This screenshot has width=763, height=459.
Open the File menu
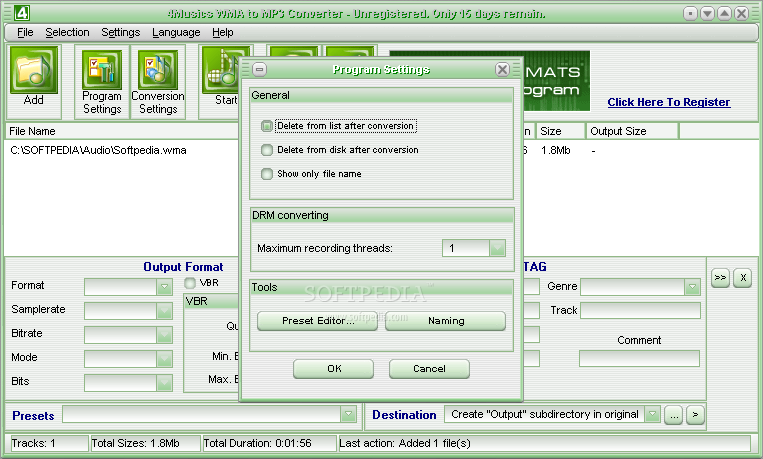point(25,32)
